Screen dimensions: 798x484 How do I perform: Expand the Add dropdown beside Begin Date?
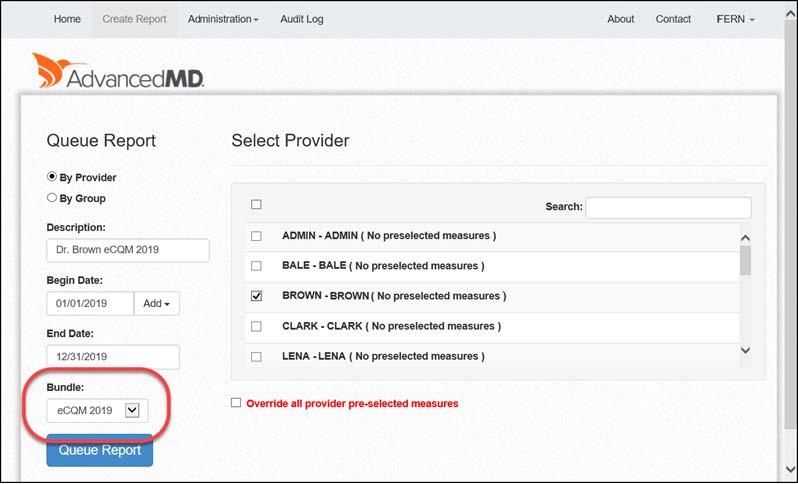tap(157, 303)
